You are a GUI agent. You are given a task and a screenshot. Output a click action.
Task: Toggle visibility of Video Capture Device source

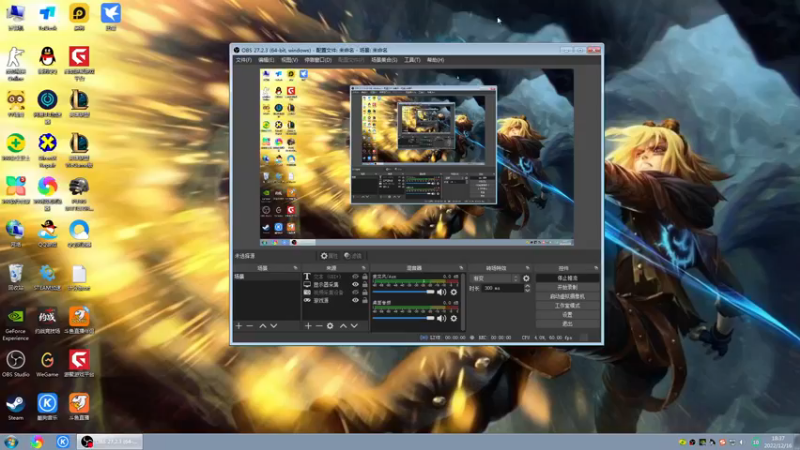click(x=356, y=293)
